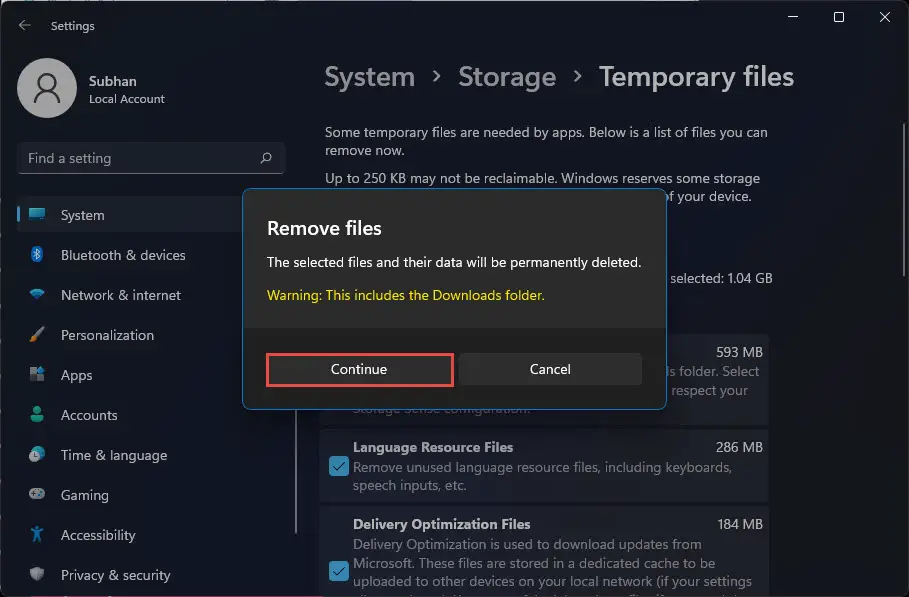Select the Gaming controller icon
Image resolution: width=909 pixels, height=597 pixels.
pos(37,494)
